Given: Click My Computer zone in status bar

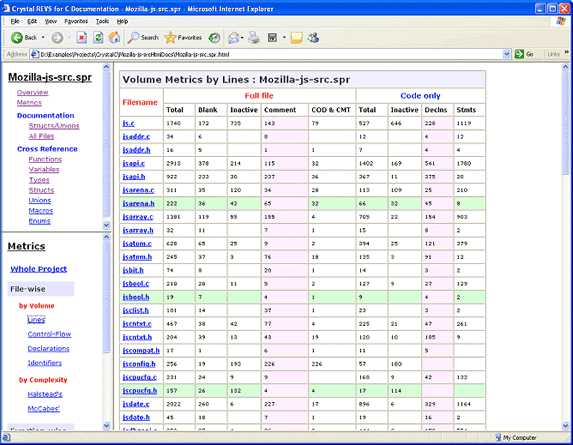Looking at the screenshot, I should tap(515, 437).
